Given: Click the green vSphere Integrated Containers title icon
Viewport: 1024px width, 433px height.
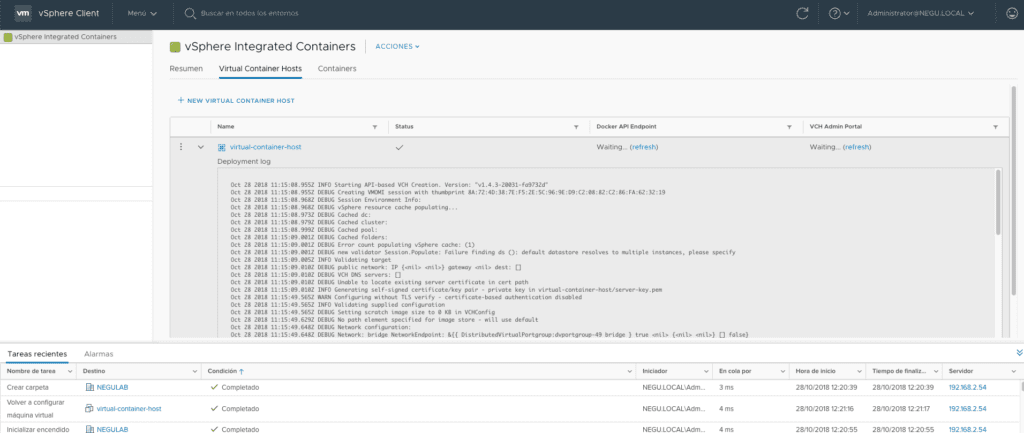Looking at the screenshot, I should pos(174,47).
